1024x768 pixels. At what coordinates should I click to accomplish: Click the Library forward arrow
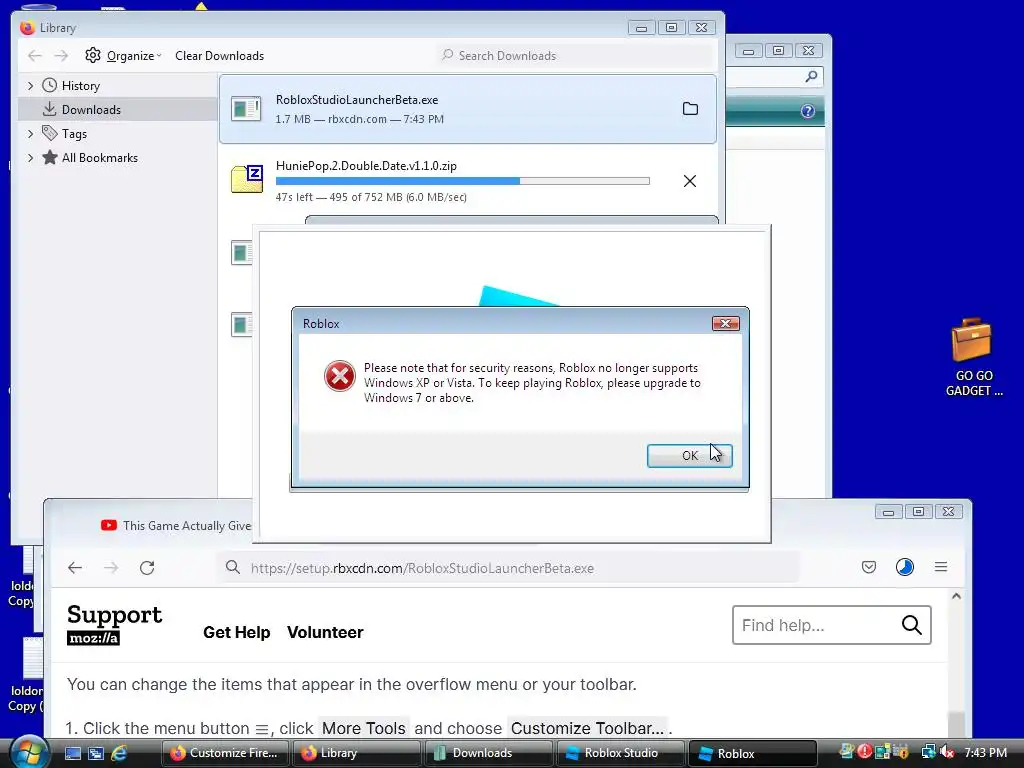tap(61, 56)
